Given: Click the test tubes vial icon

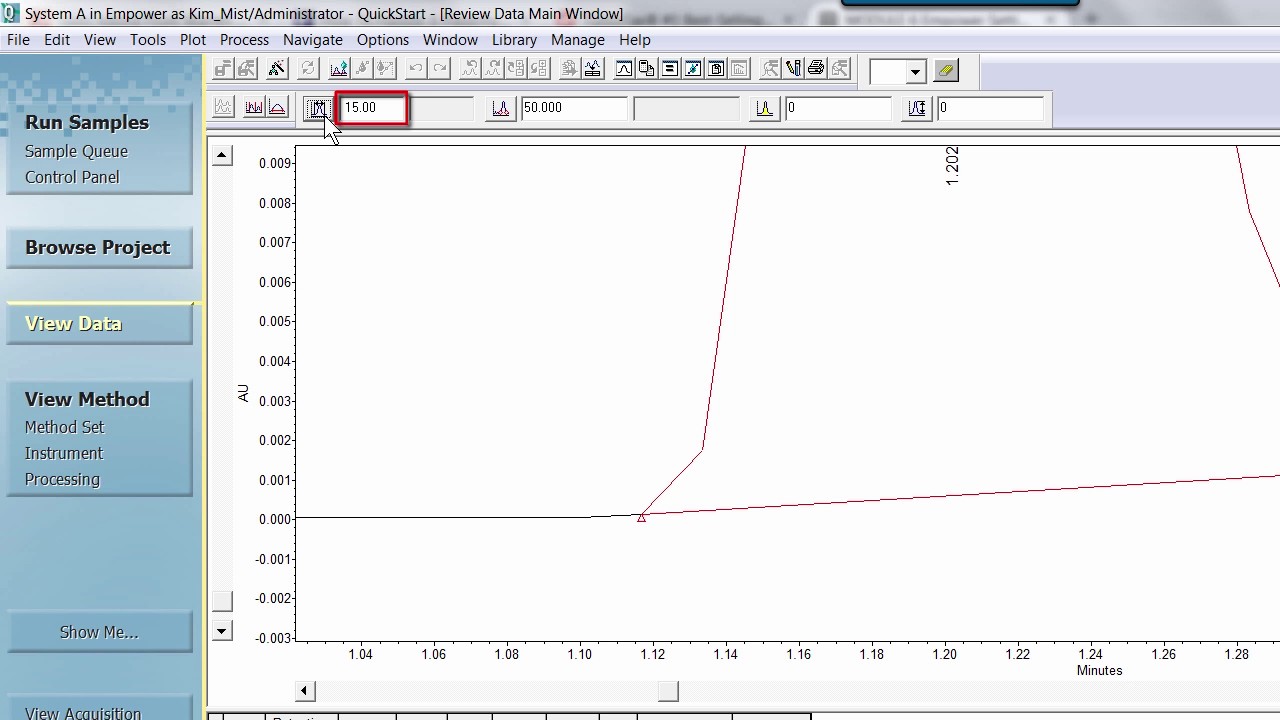Looking at the screenshot, I should (x=793, y=69).
